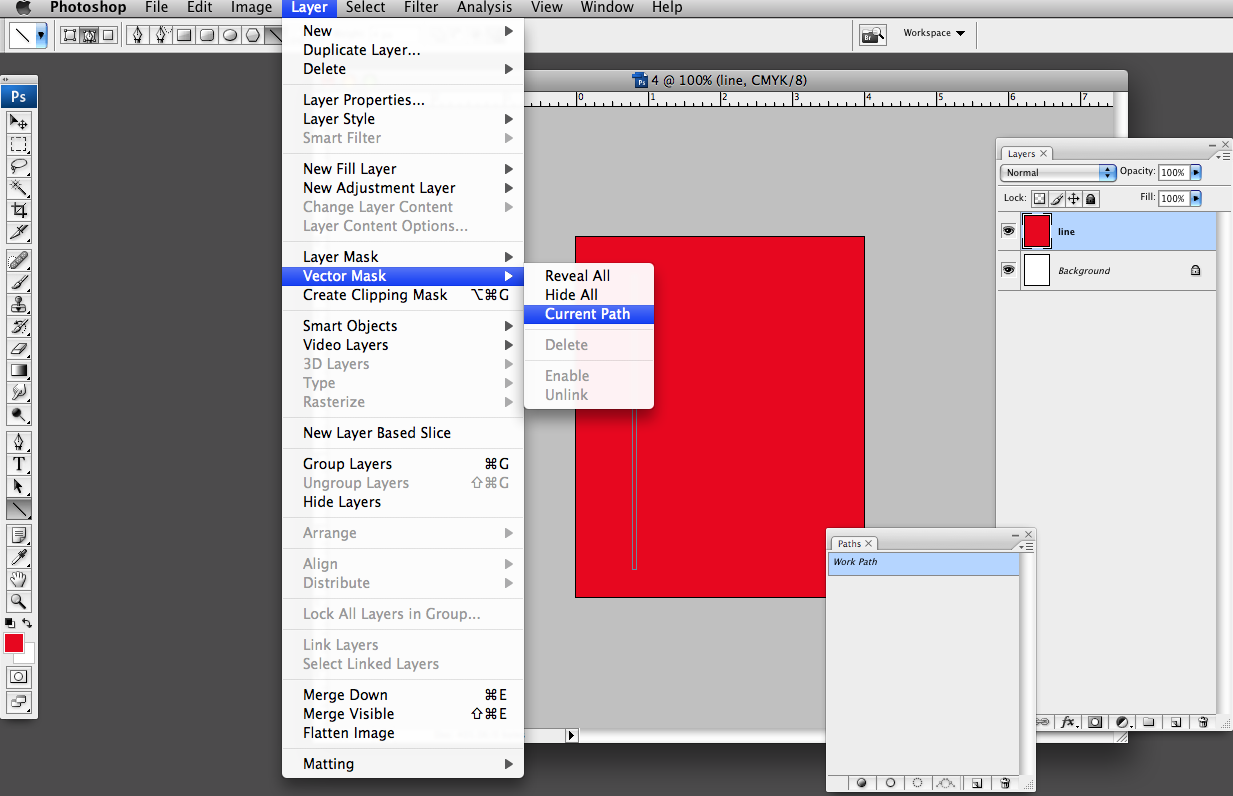Viewport: 1233px width, 796px height.
Task: Select the Lasso tool
Action: 19,166
